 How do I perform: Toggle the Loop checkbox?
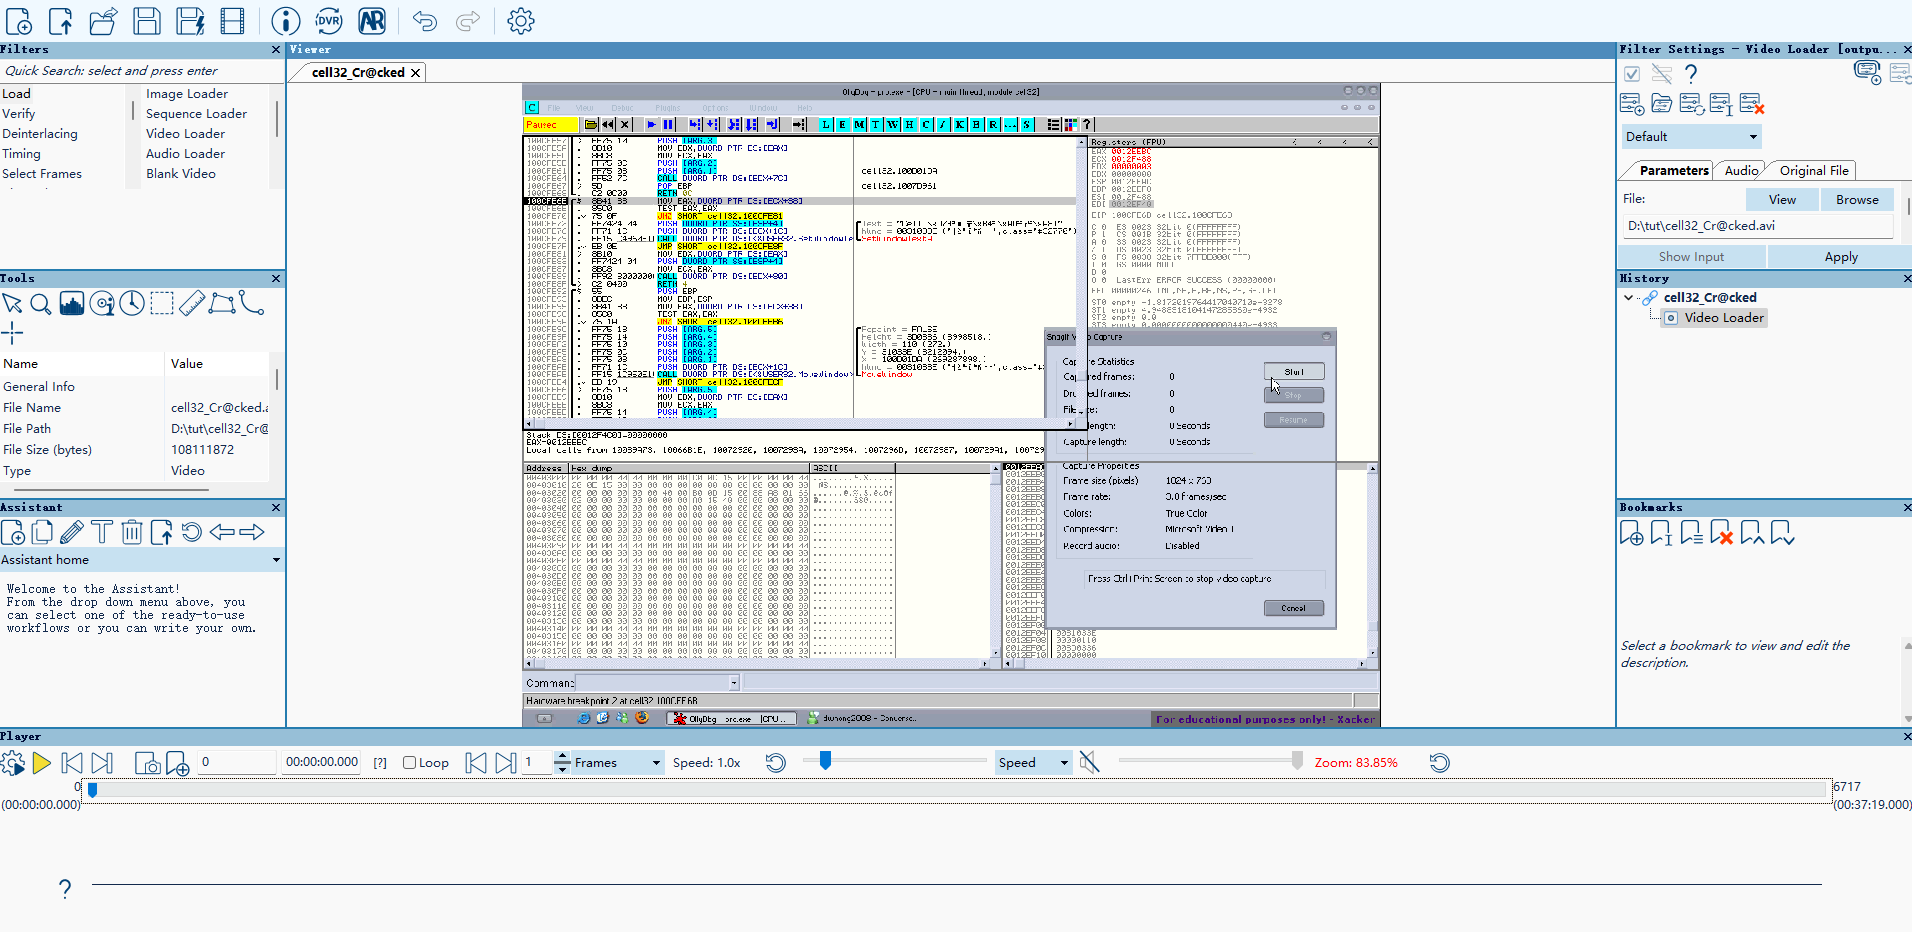pos(409,762)
